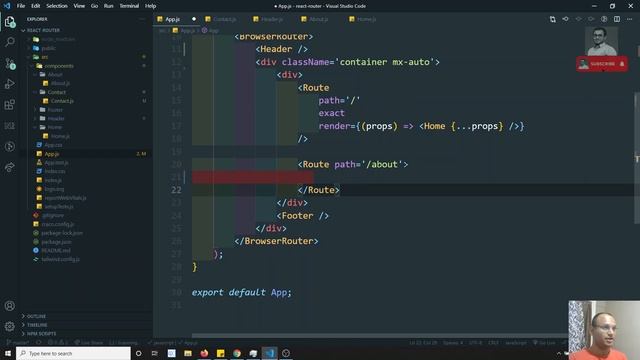Viewport: 640px width, 360px height.
Task: Open Chrome from the taskbar
Action: [237, 353]
